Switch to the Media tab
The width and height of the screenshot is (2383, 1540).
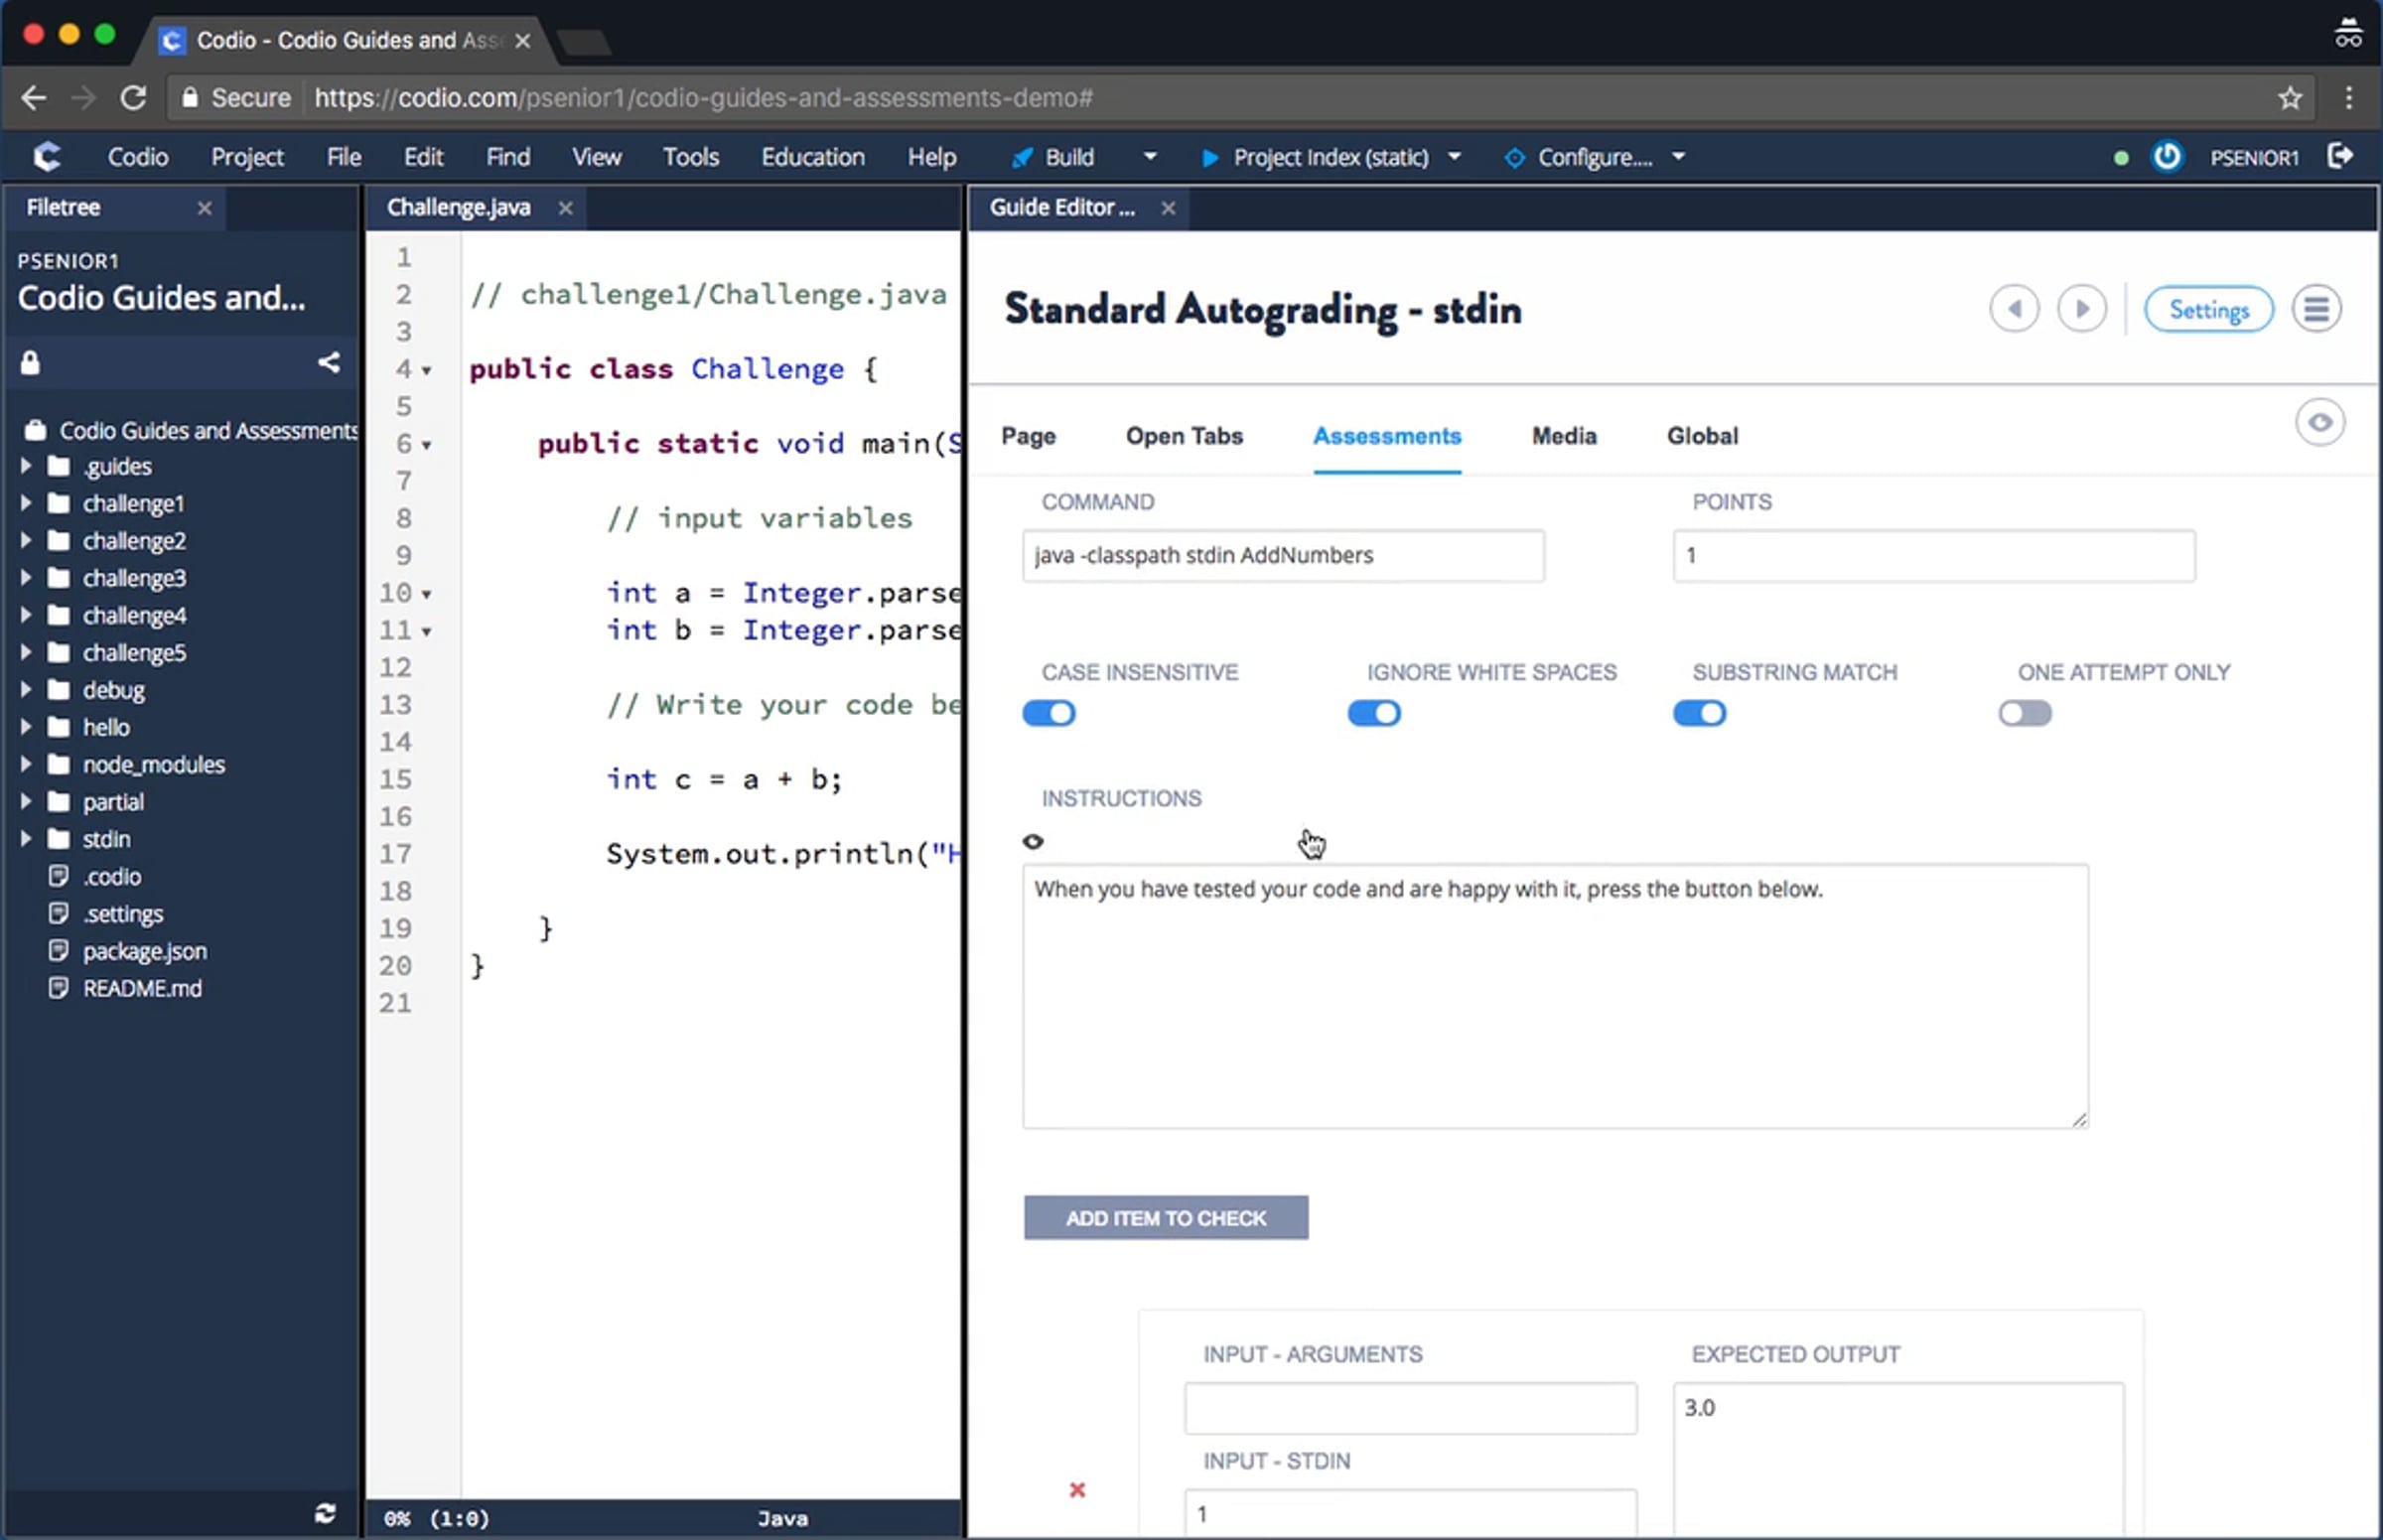[x=1563, y=436]
